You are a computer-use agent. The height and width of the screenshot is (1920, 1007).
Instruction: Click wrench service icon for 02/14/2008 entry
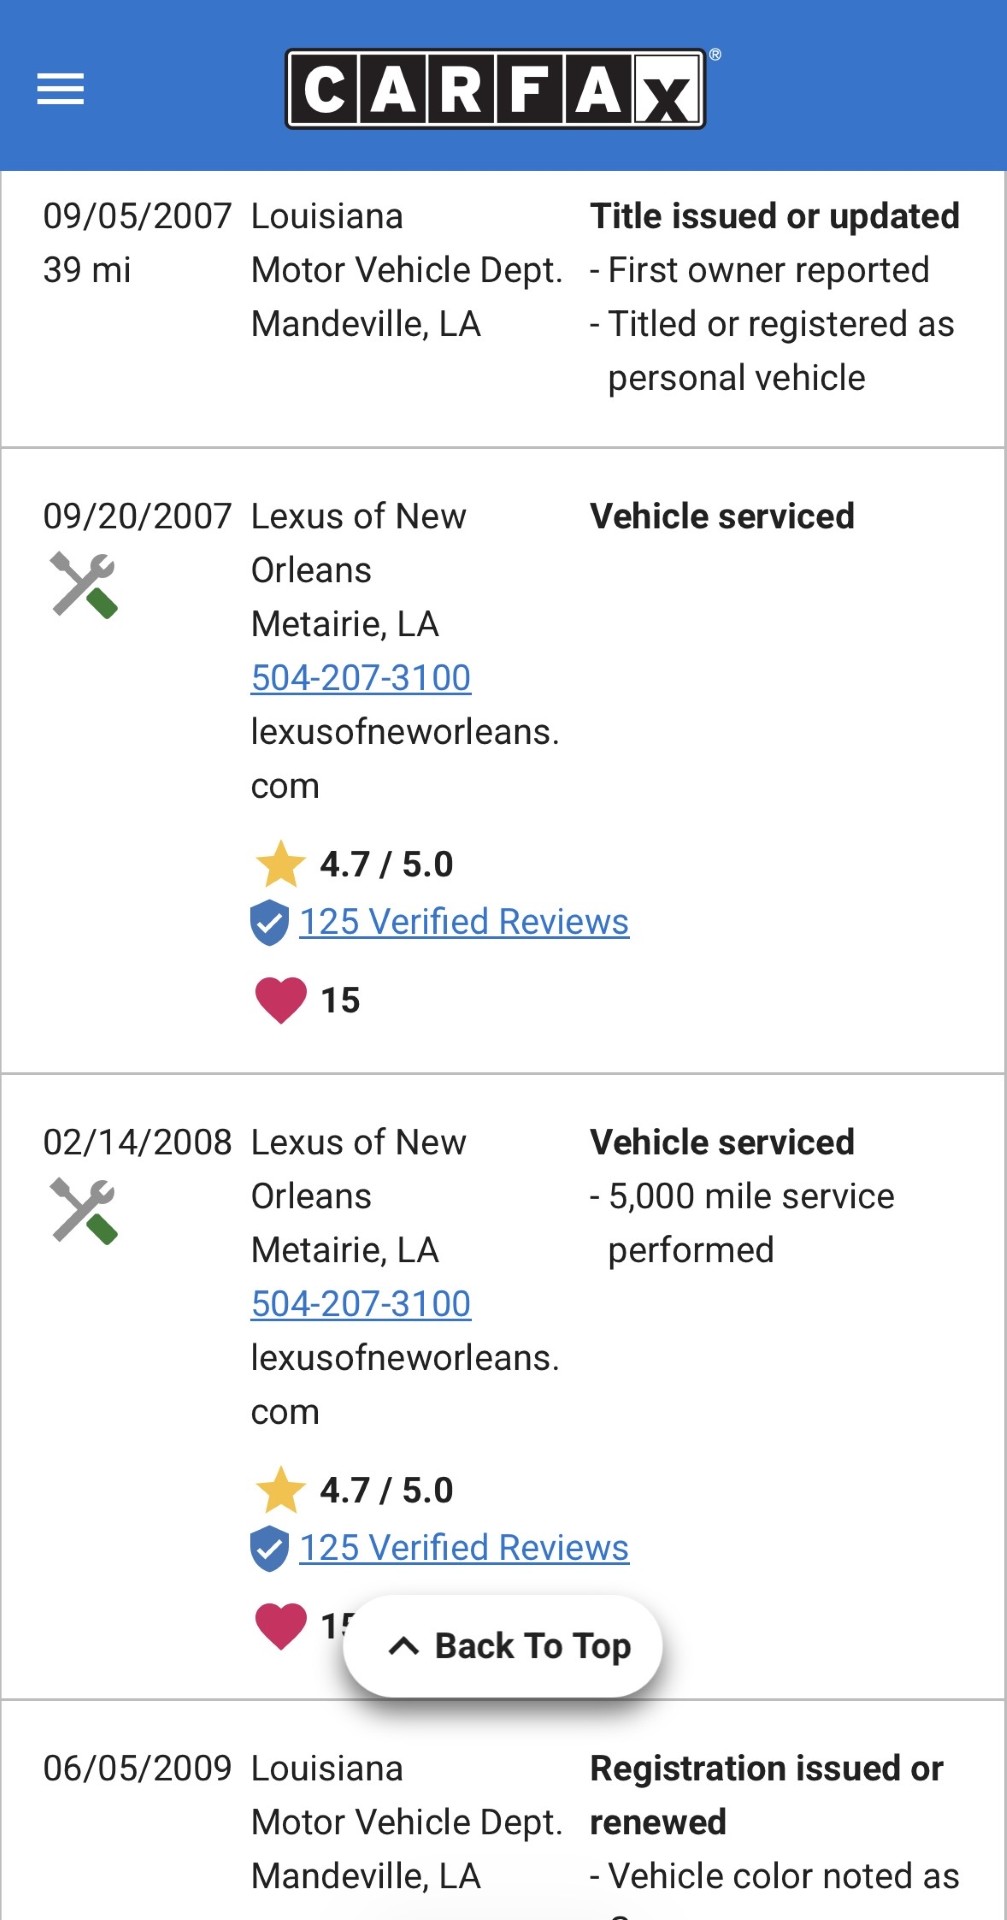click(x=84, y=1211)
